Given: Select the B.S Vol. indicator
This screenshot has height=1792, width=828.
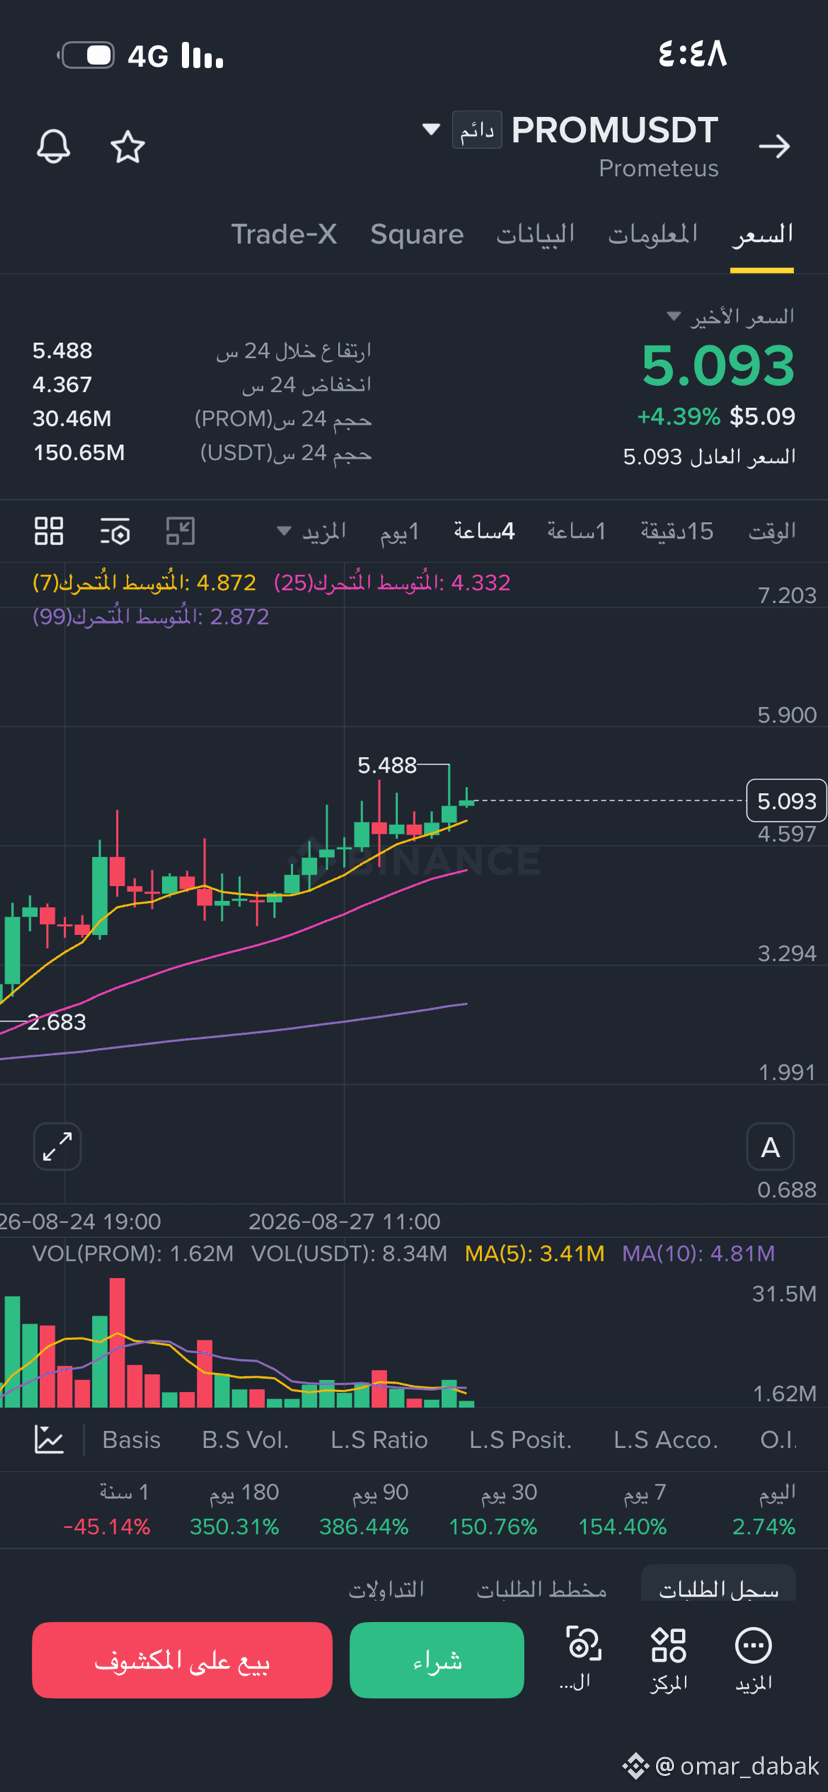Looking at the screenshot, I should tap(245, 1439).
